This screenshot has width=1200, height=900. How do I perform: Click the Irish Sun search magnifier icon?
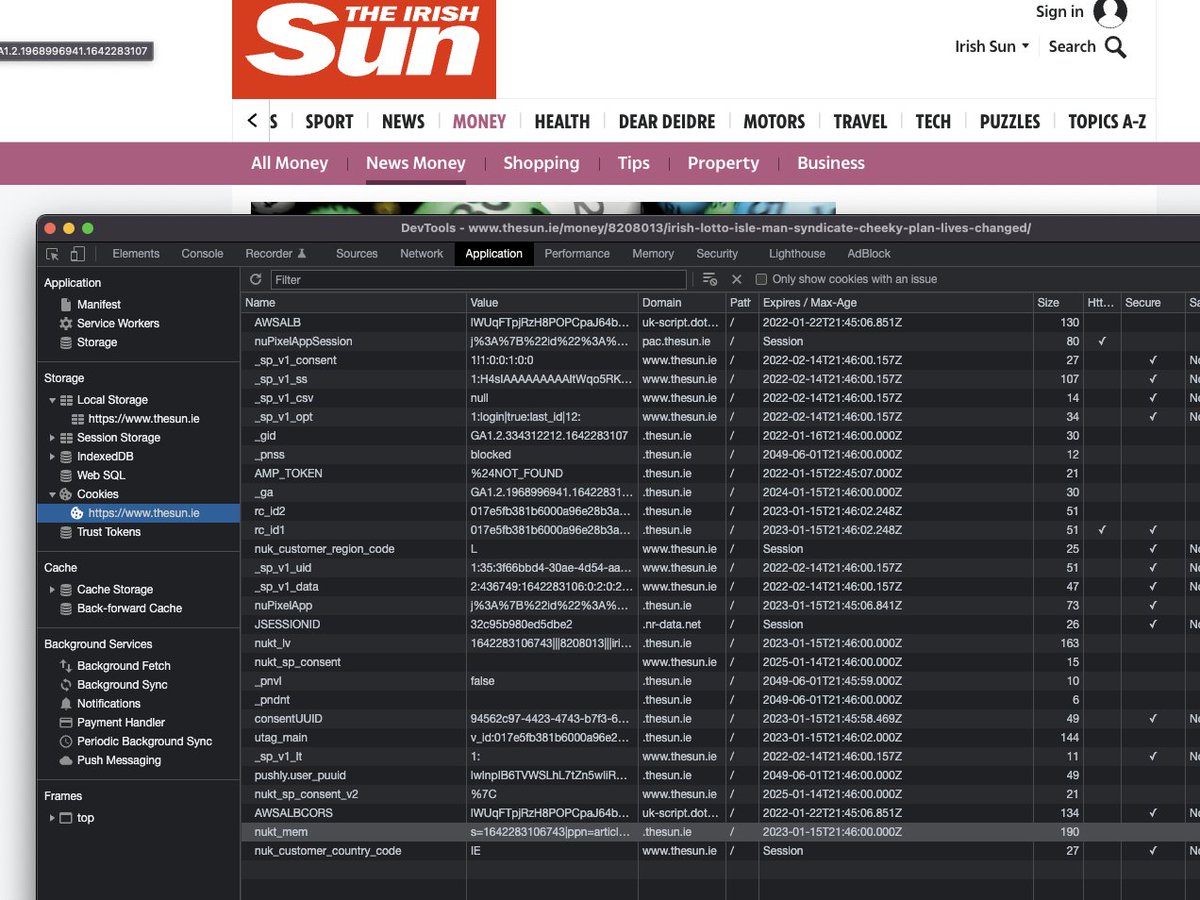point(1115,47)
